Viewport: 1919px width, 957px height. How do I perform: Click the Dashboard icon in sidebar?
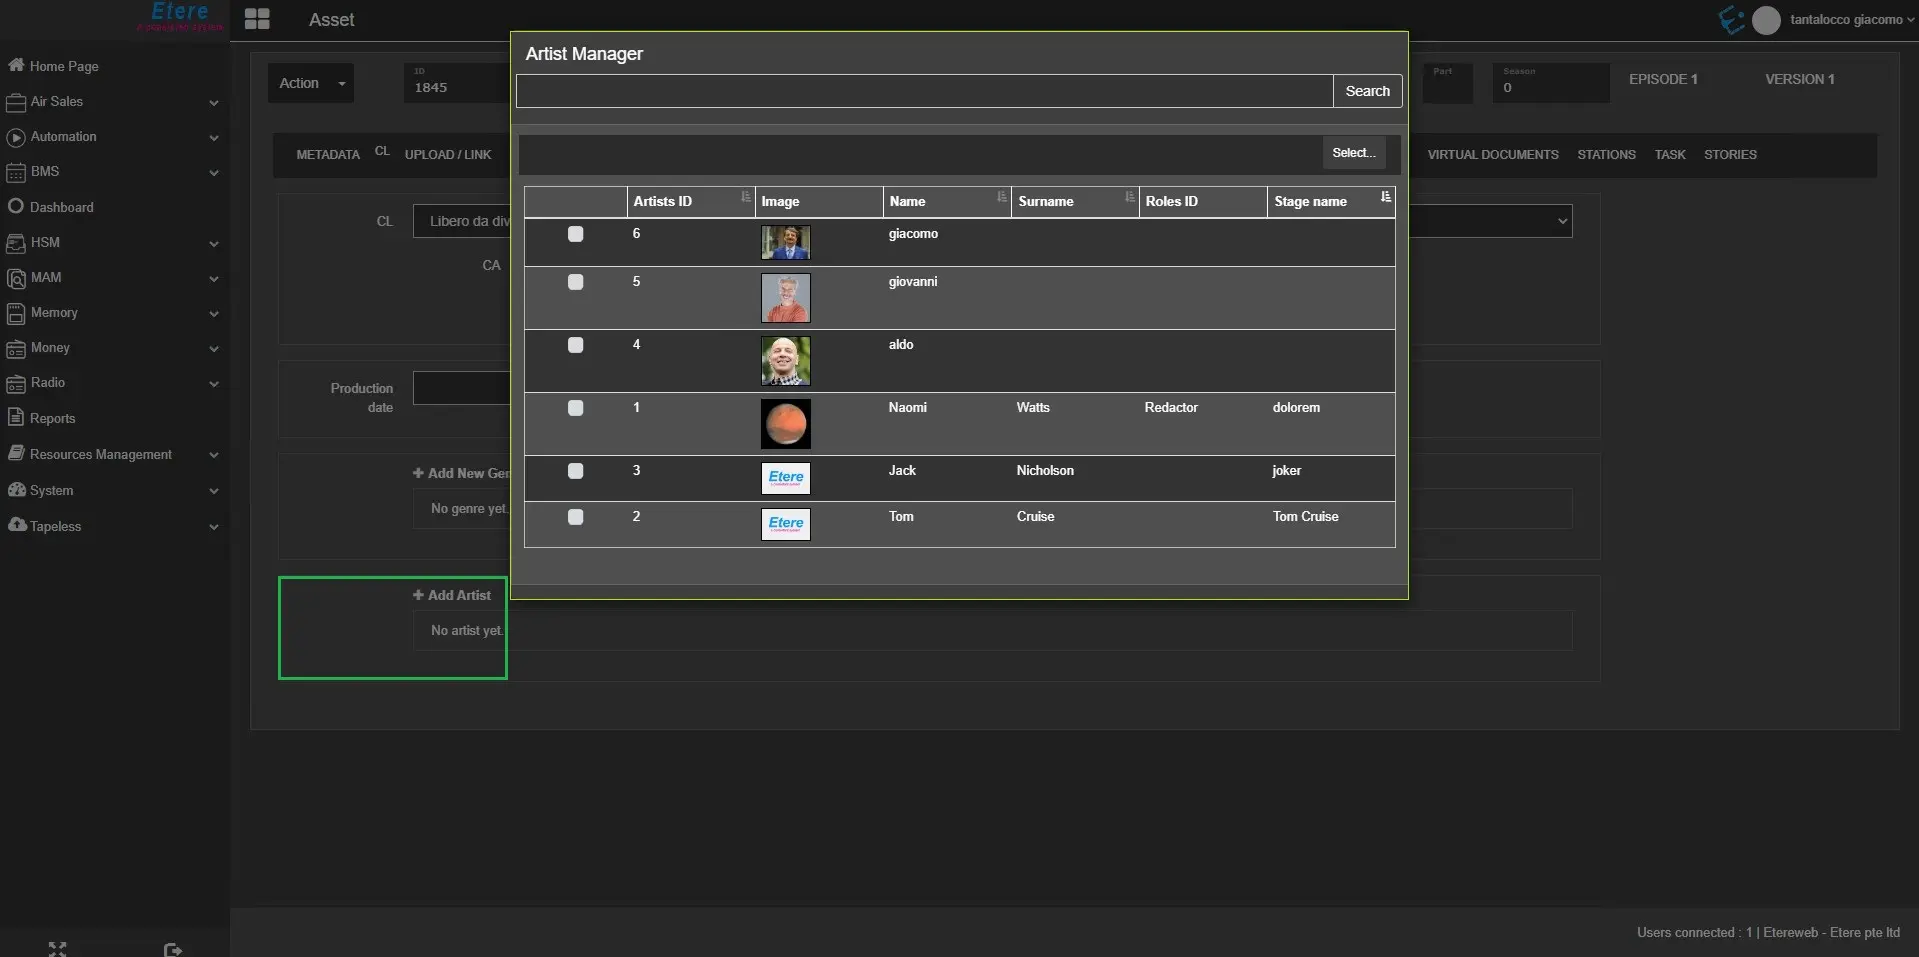16,207
